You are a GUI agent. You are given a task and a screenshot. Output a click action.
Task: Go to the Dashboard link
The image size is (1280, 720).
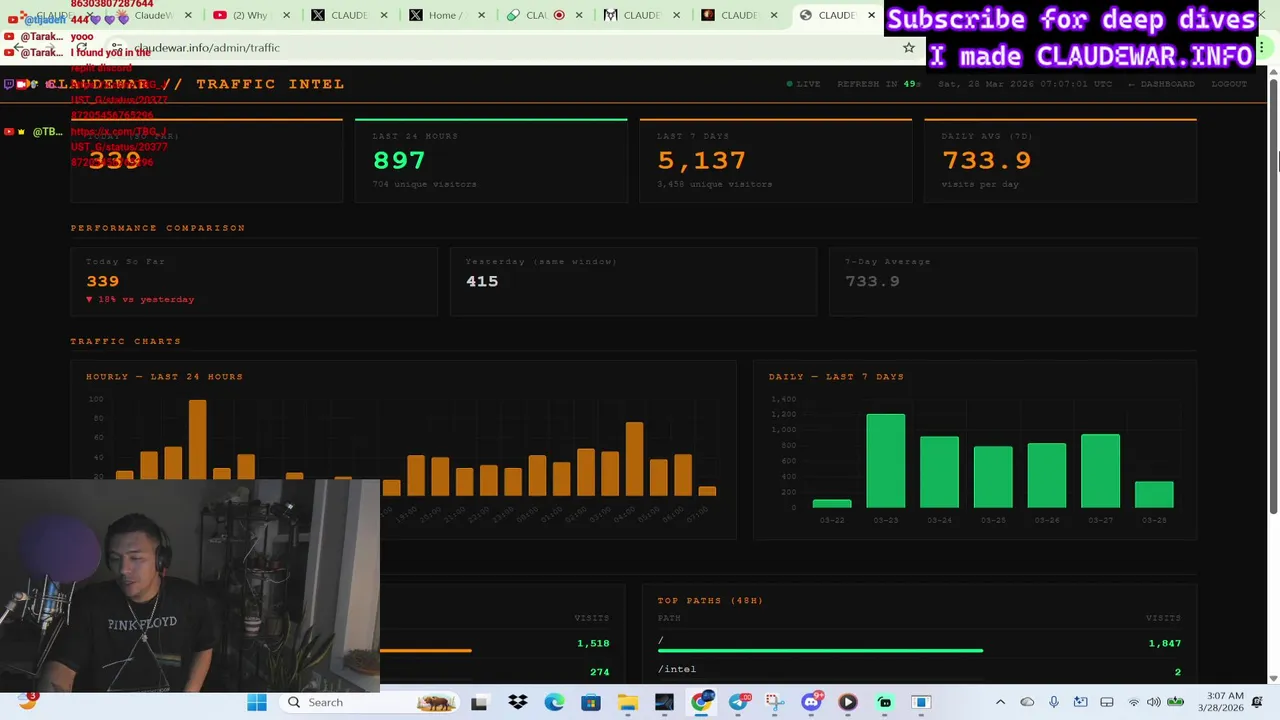pos(1161,84)
